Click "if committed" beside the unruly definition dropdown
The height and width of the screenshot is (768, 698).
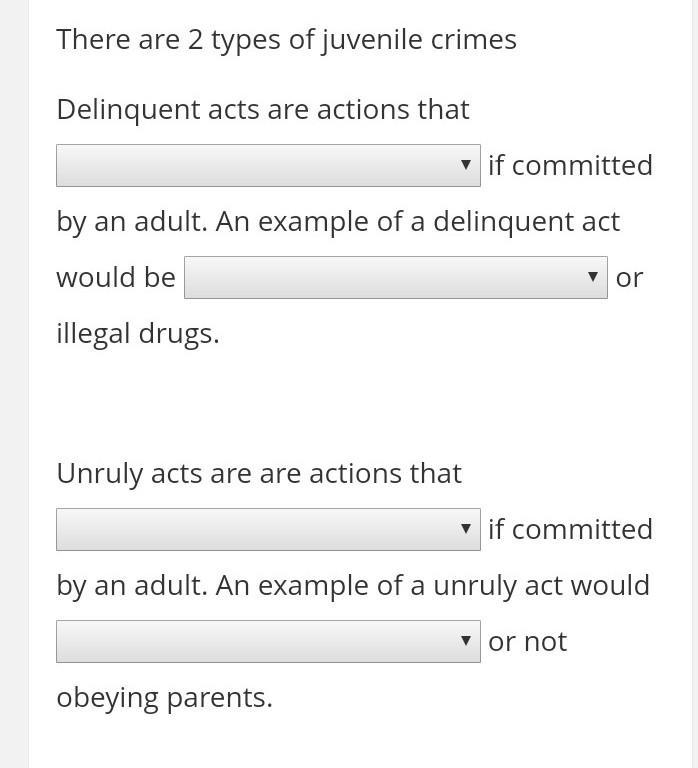[570, 529]
